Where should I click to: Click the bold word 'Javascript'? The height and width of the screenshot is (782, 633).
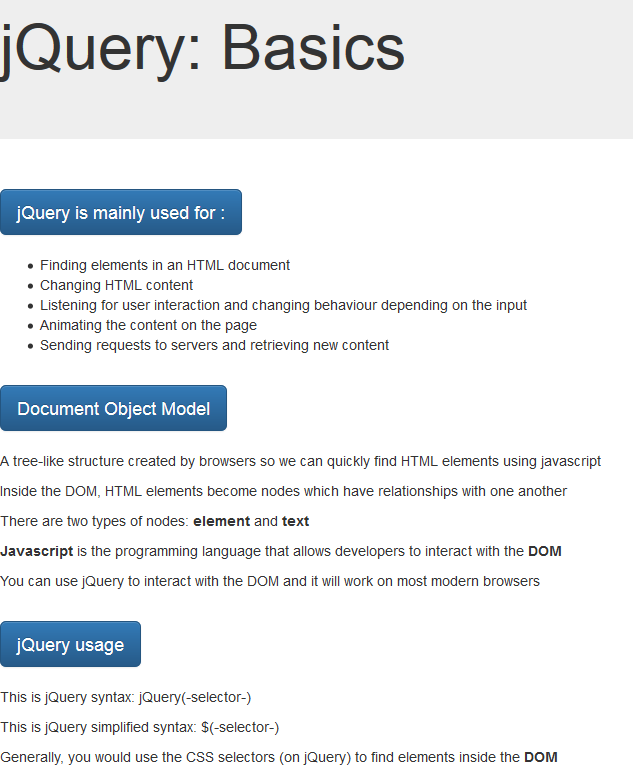[36, 551]
